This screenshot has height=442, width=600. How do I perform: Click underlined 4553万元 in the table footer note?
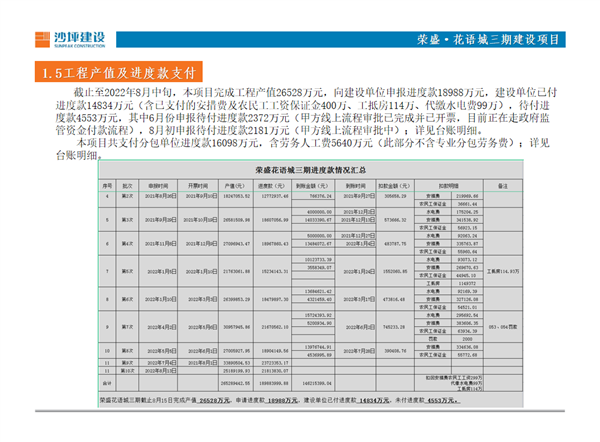click(443, 400)
